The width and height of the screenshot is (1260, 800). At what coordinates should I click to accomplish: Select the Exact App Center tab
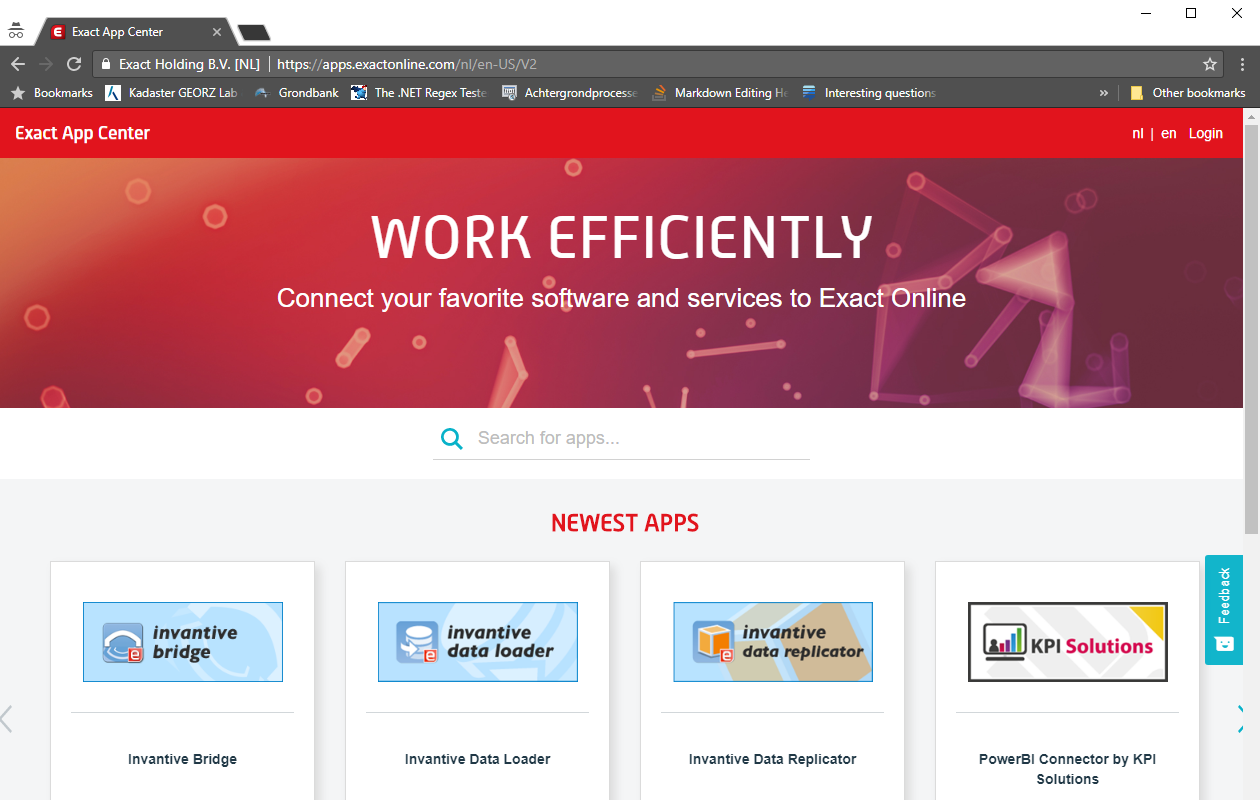[x=135, y=32]
